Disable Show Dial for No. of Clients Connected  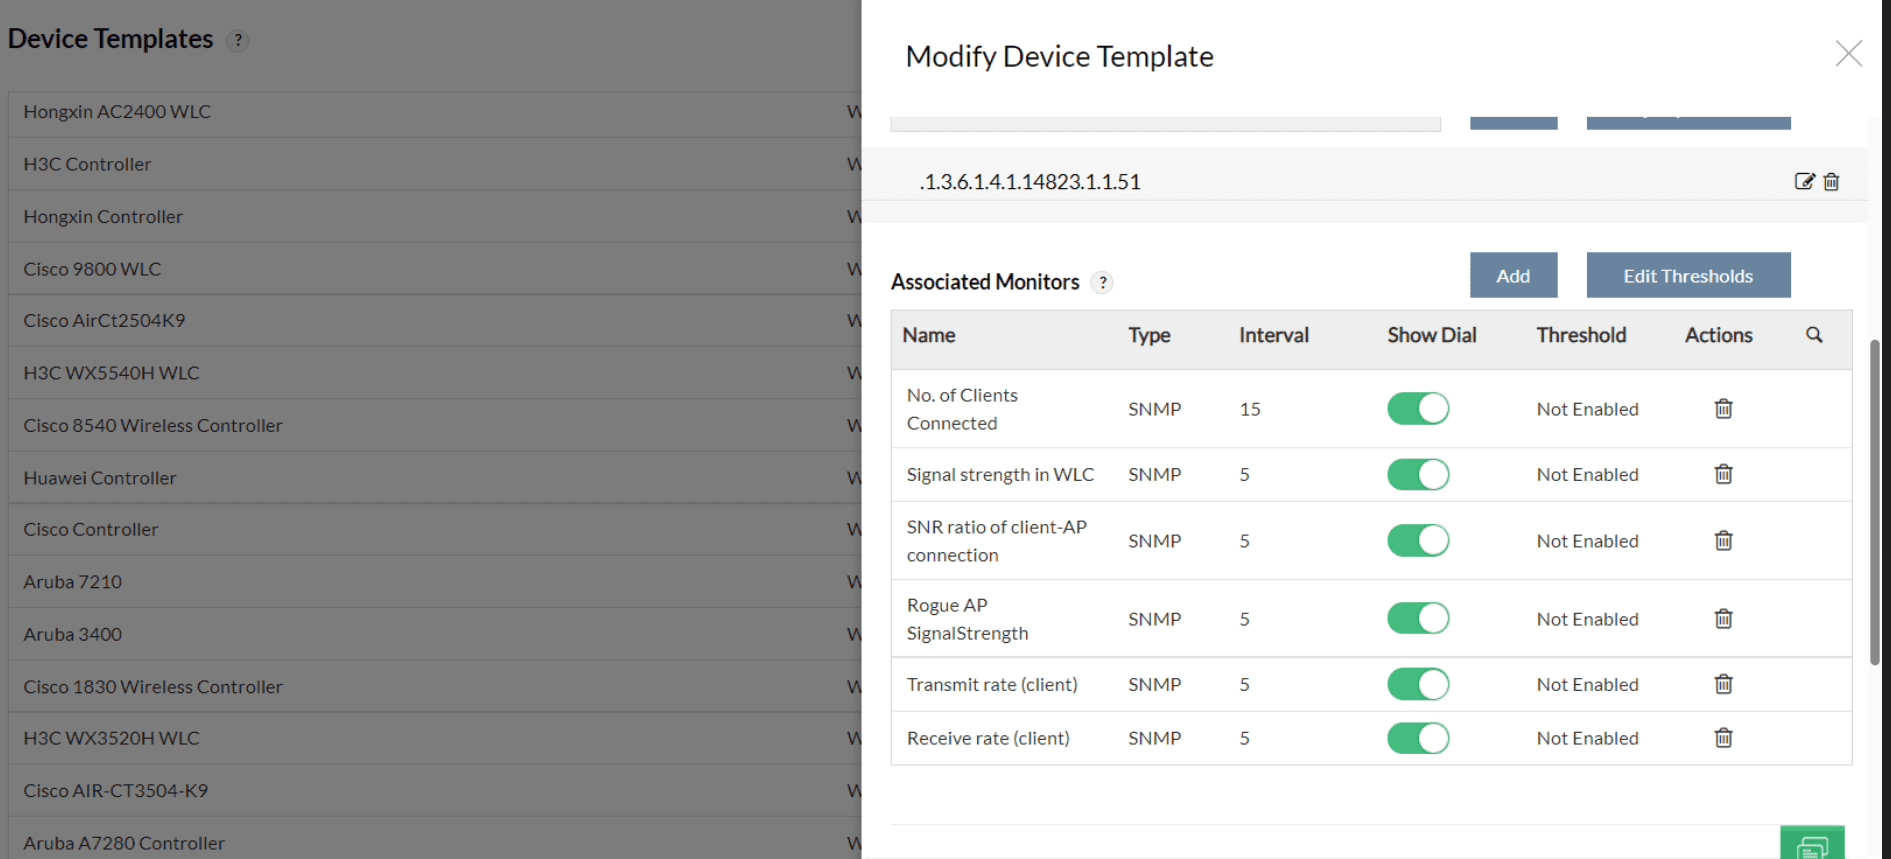pyautogui.click(x=1417, y=408)
